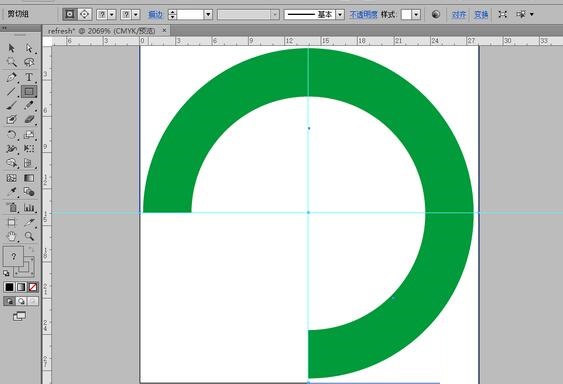Choose the Type tool
563x384 pixels.
[29, 77]
